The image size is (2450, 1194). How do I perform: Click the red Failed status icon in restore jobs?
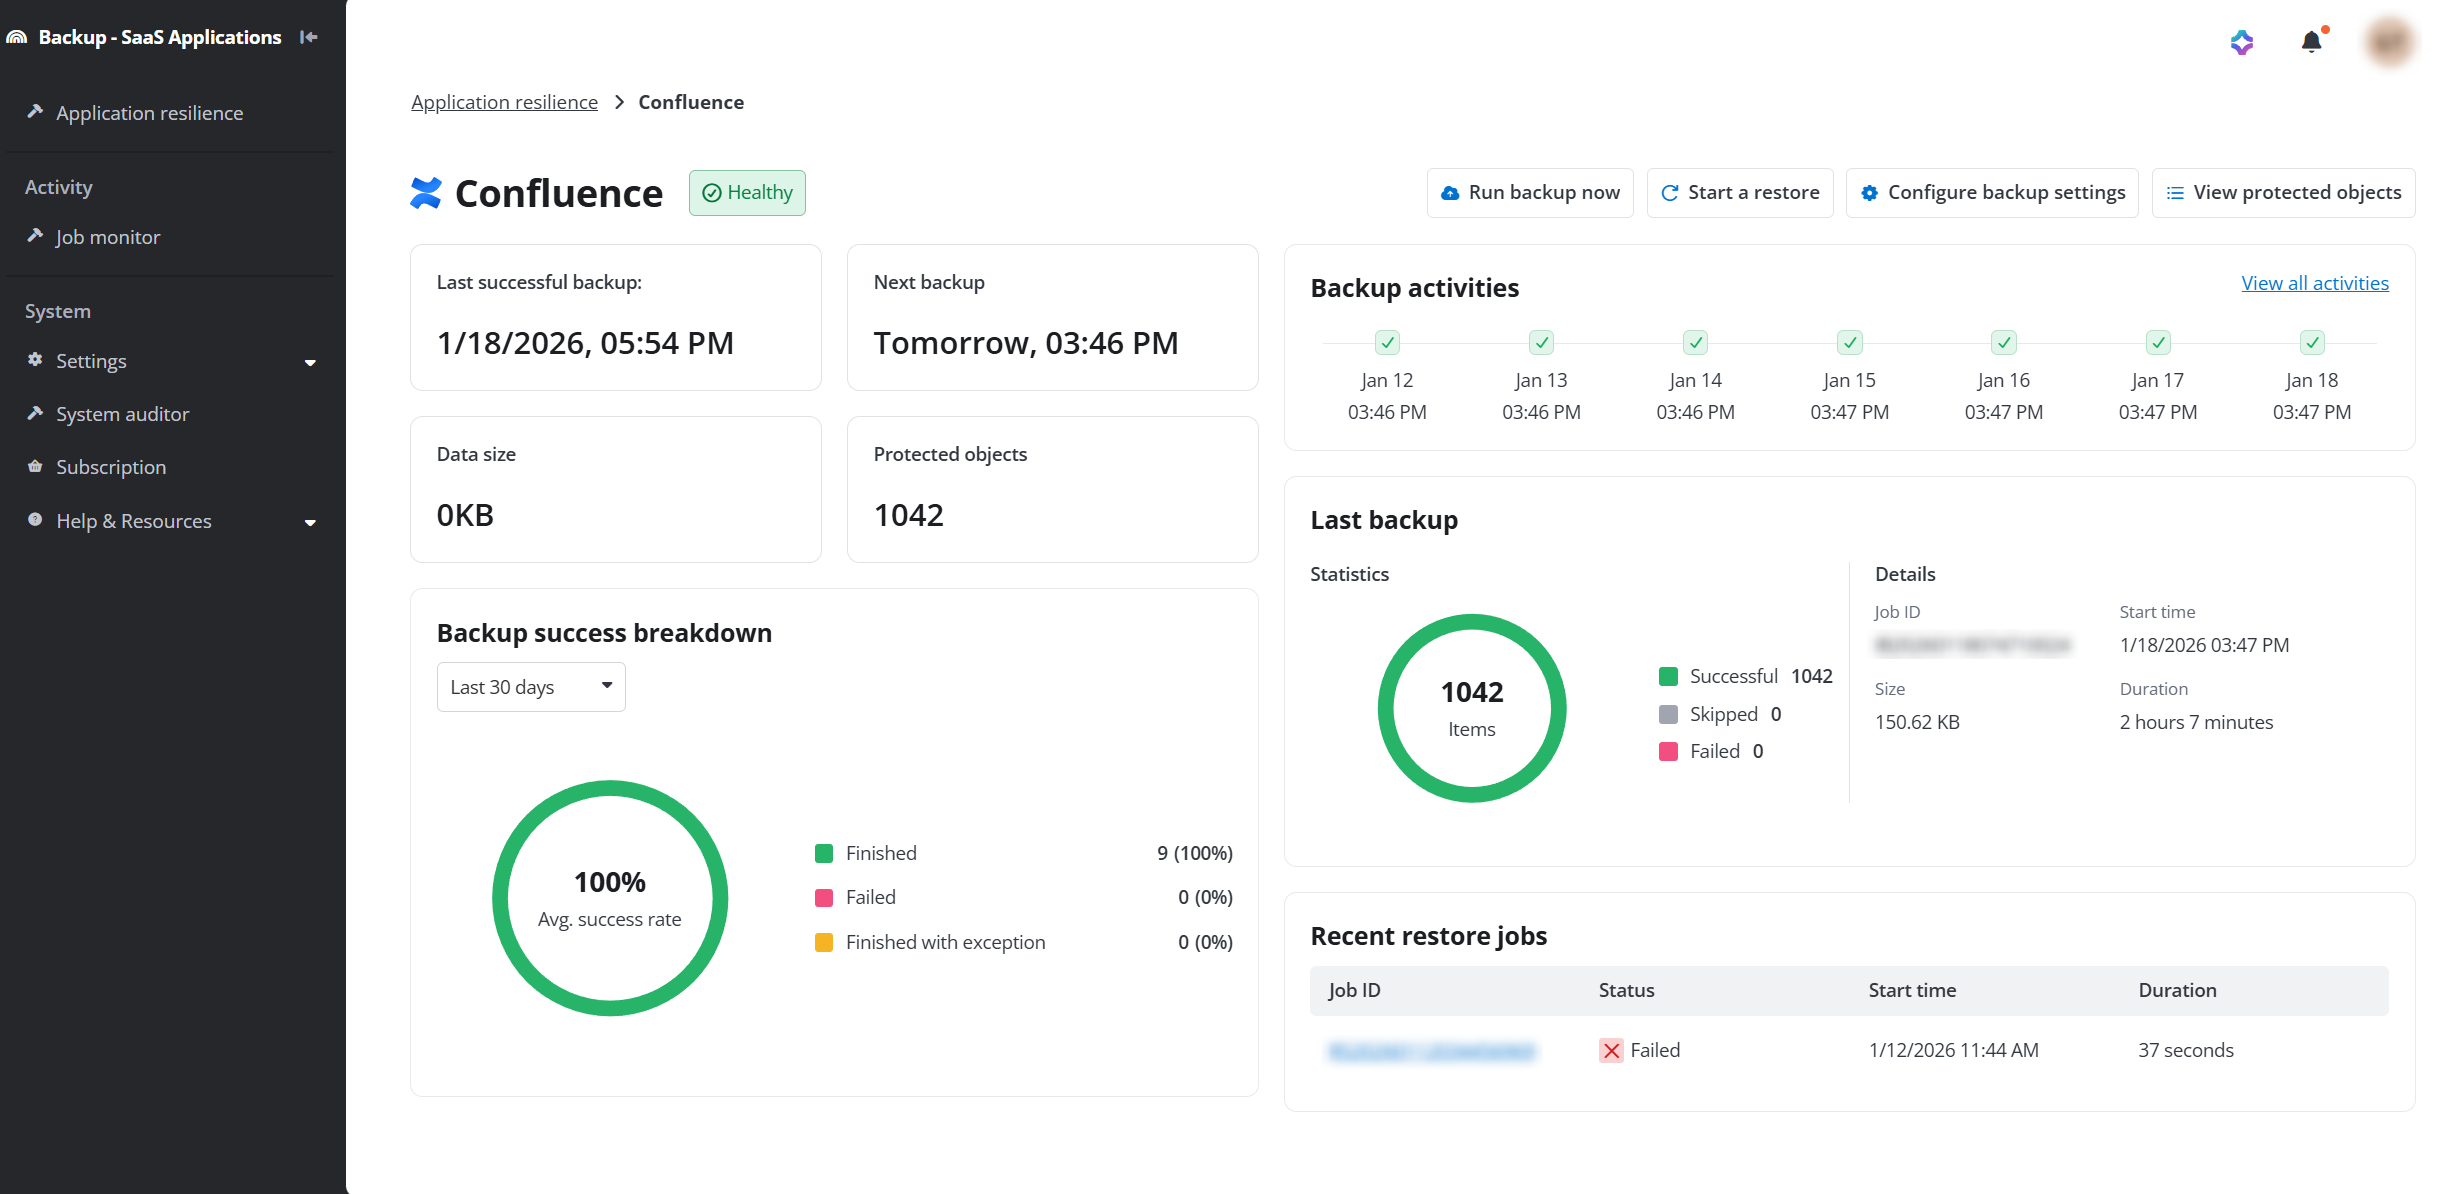point(1611,1051)
